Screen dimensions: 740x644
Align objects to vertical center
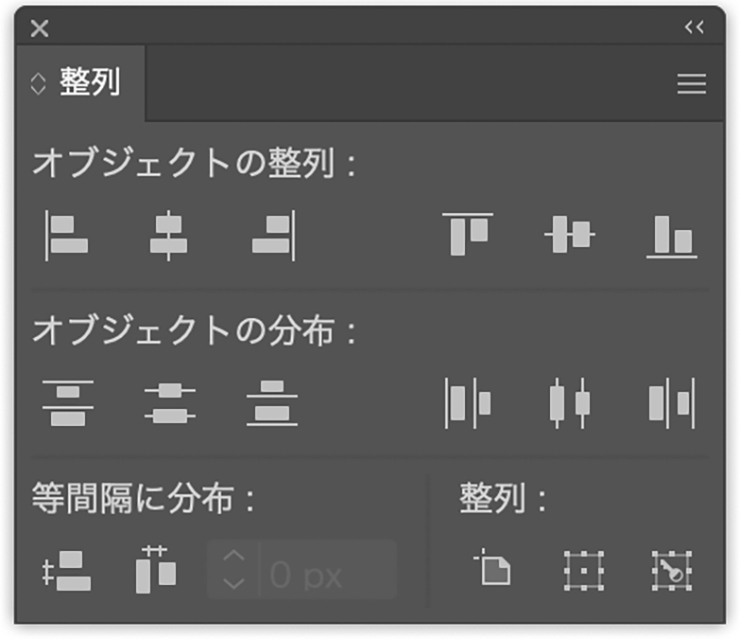(x=569, y=235)
